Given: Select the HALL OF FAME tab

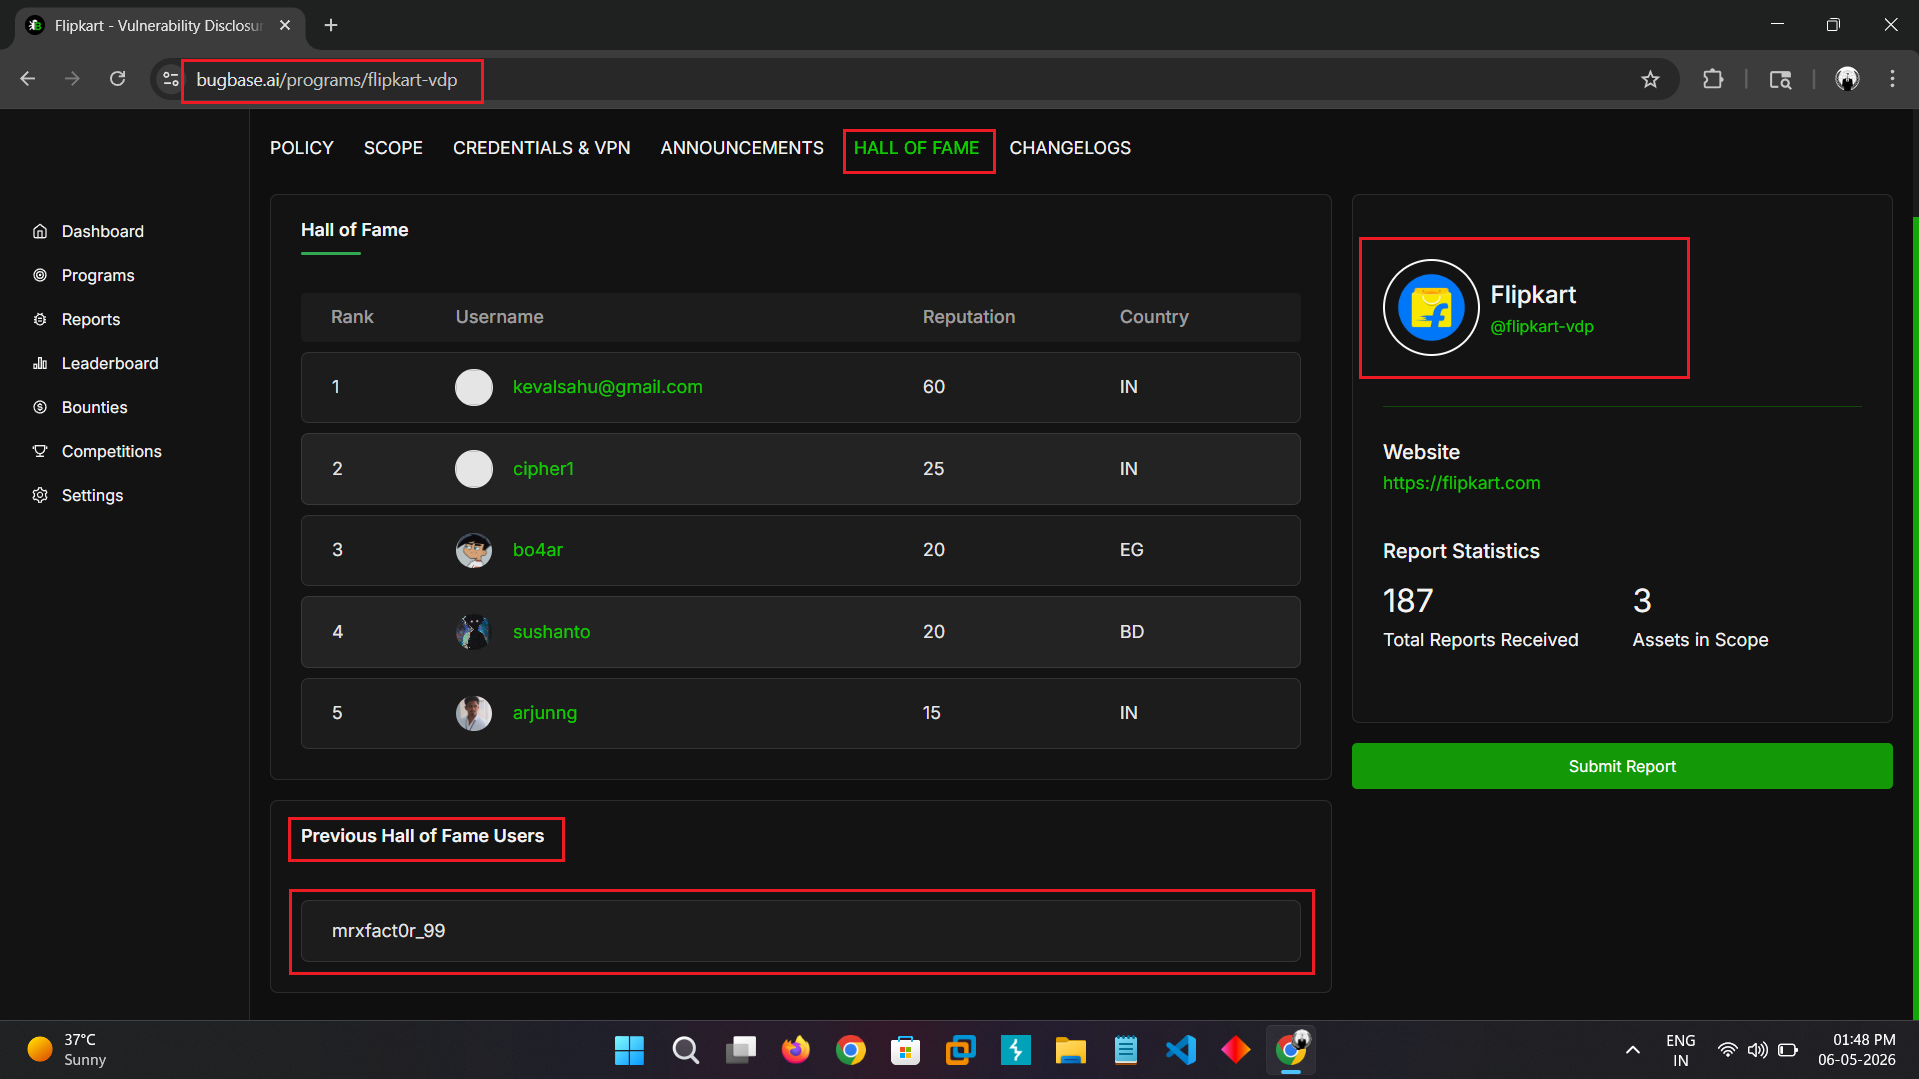Looking at the screenshot, I should [x=916, y=148].
